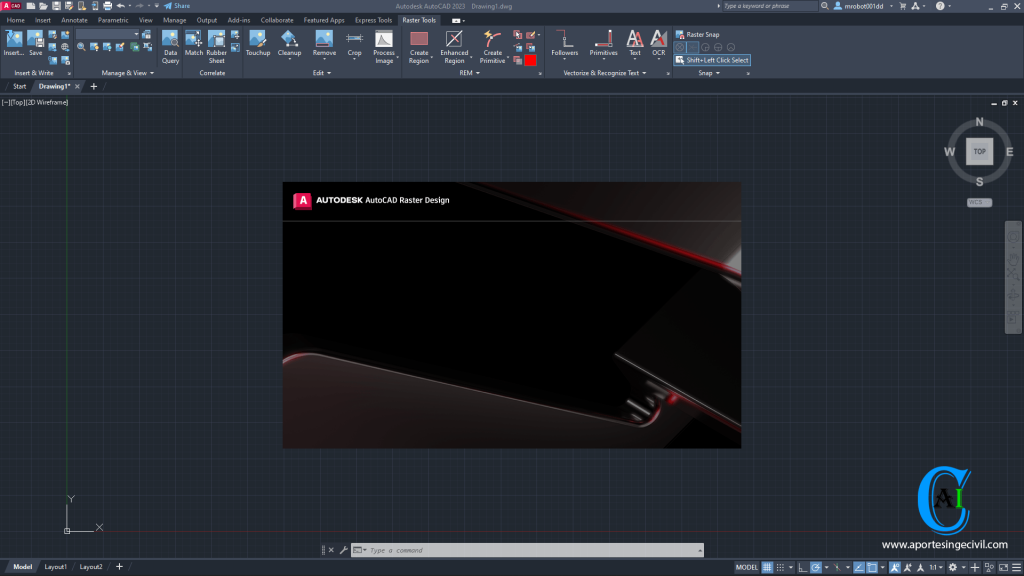Open the WCS coordinate system dropdown
This screenshot has width=1024, height=576.
click(x=979, y=202)
